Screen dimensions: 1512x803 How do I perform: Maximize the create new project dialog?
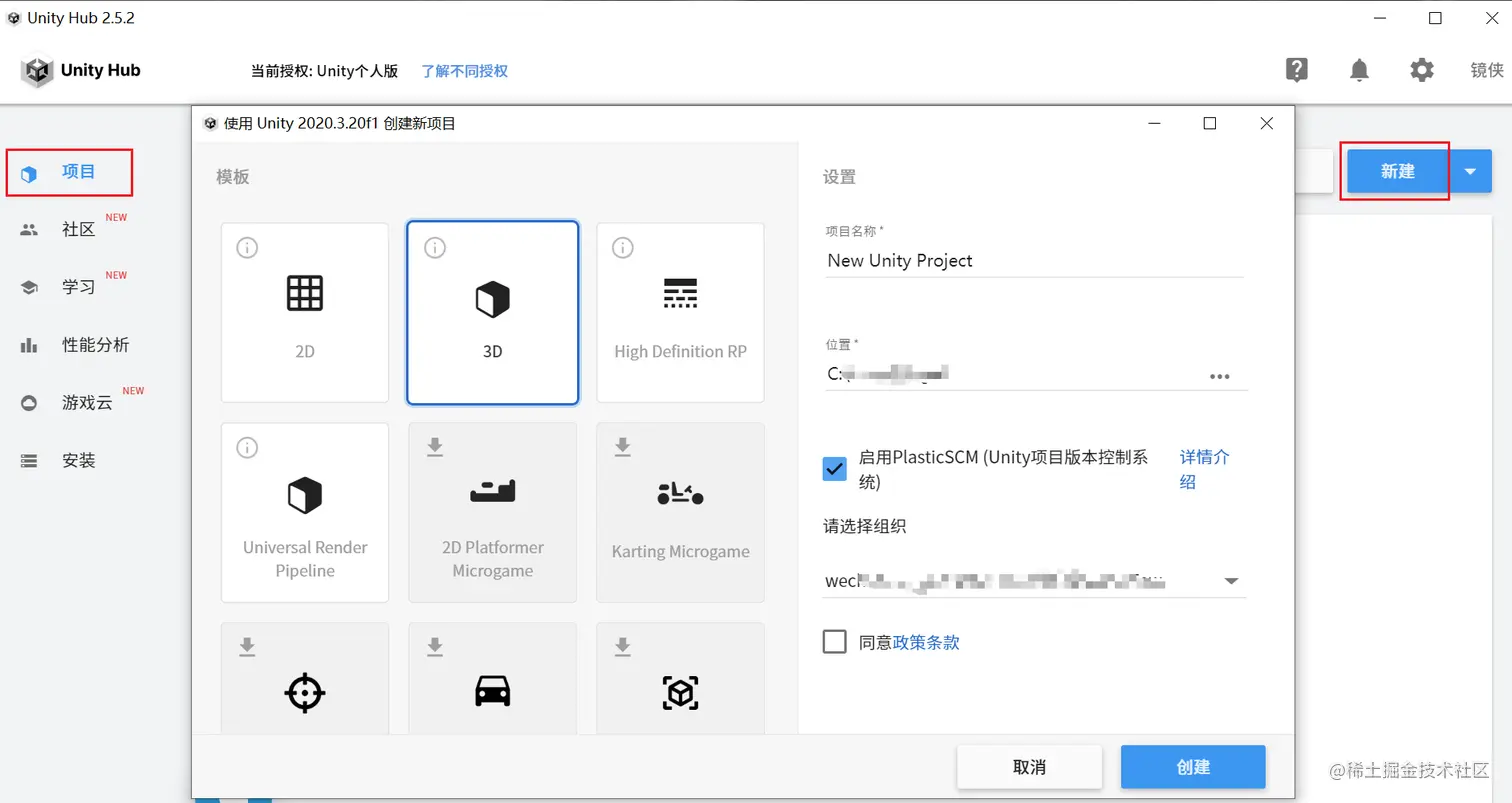pyautogui.click(x=1209, y=123)
